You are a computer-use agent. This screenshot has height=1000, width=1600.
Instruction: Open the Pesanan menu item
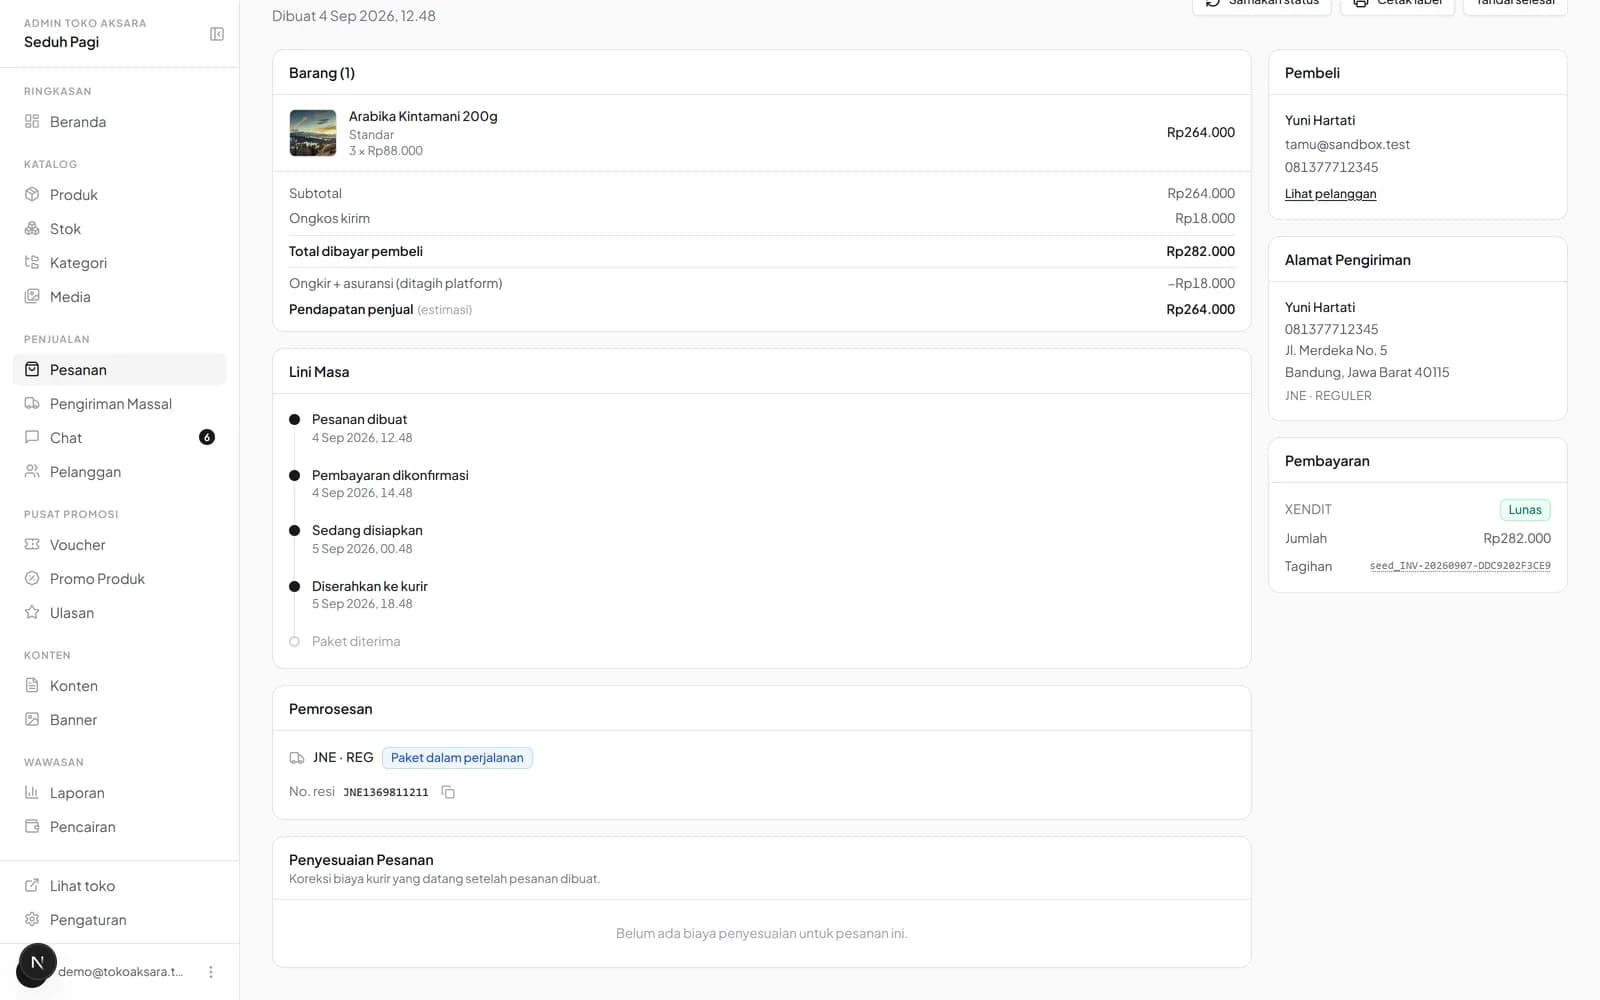pyautogui.click(x=119, y=370)
